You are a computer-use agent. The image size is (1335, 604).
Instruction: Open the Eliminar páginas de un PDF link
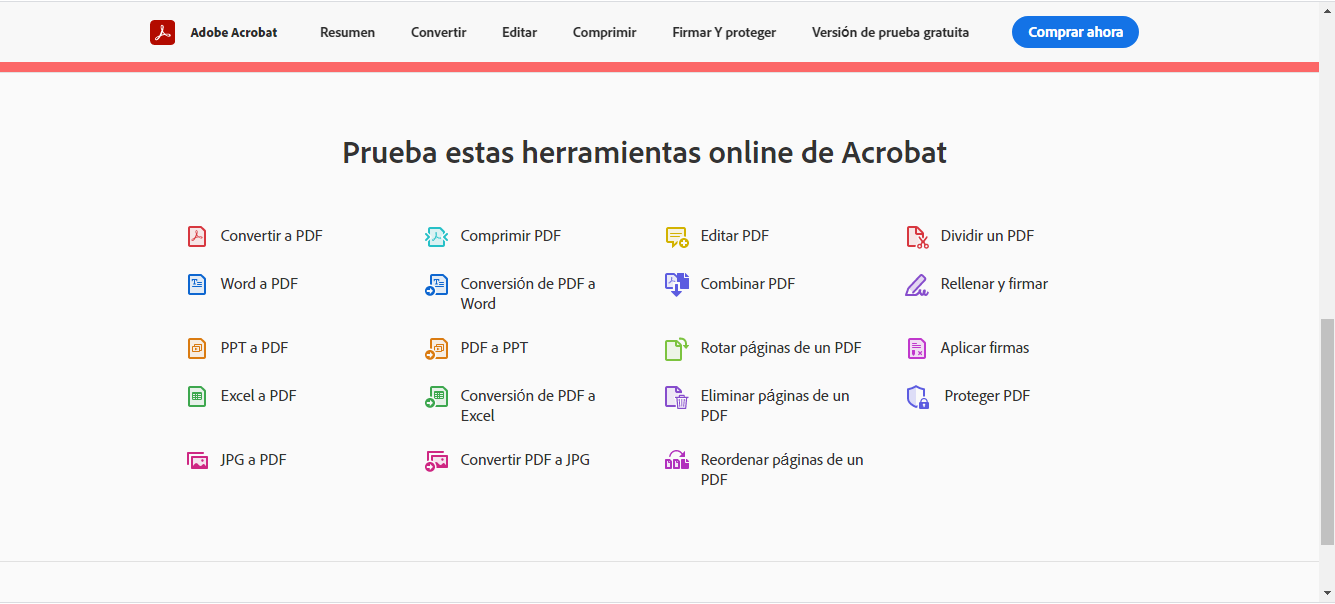pyautogui.click(x=775, y=406)
